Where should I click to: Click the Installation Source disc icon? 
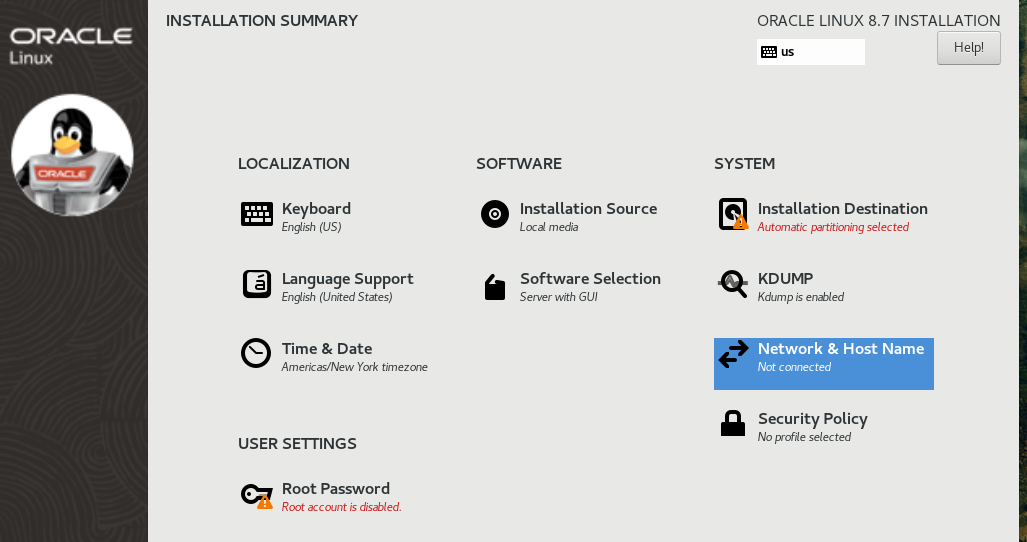(495, 214)
